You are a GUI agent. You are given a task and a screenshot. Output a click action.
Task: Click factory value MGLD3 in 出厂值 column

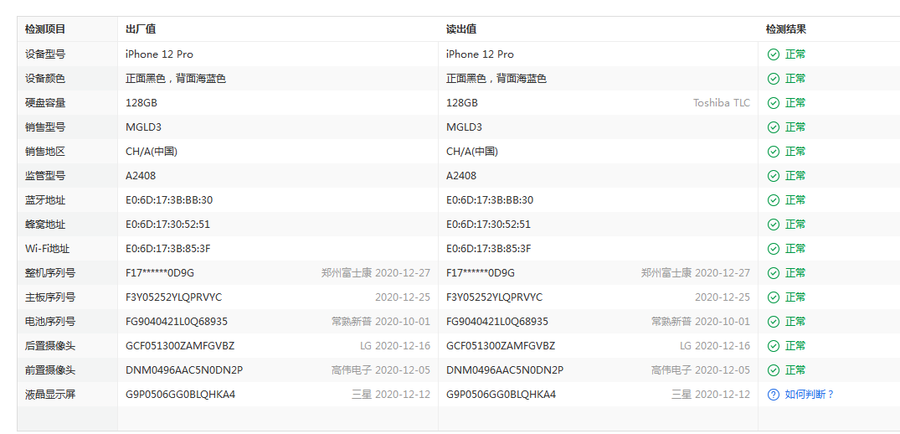pos(143,127)
